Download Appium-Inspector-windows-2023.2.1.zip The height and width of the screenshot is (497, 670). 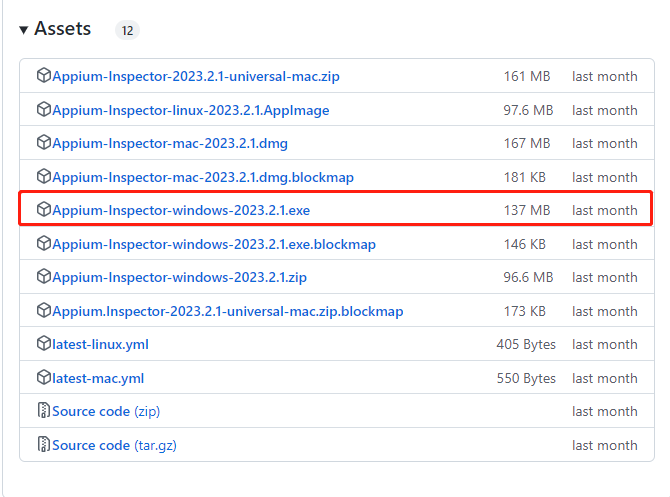click(179, 278)
